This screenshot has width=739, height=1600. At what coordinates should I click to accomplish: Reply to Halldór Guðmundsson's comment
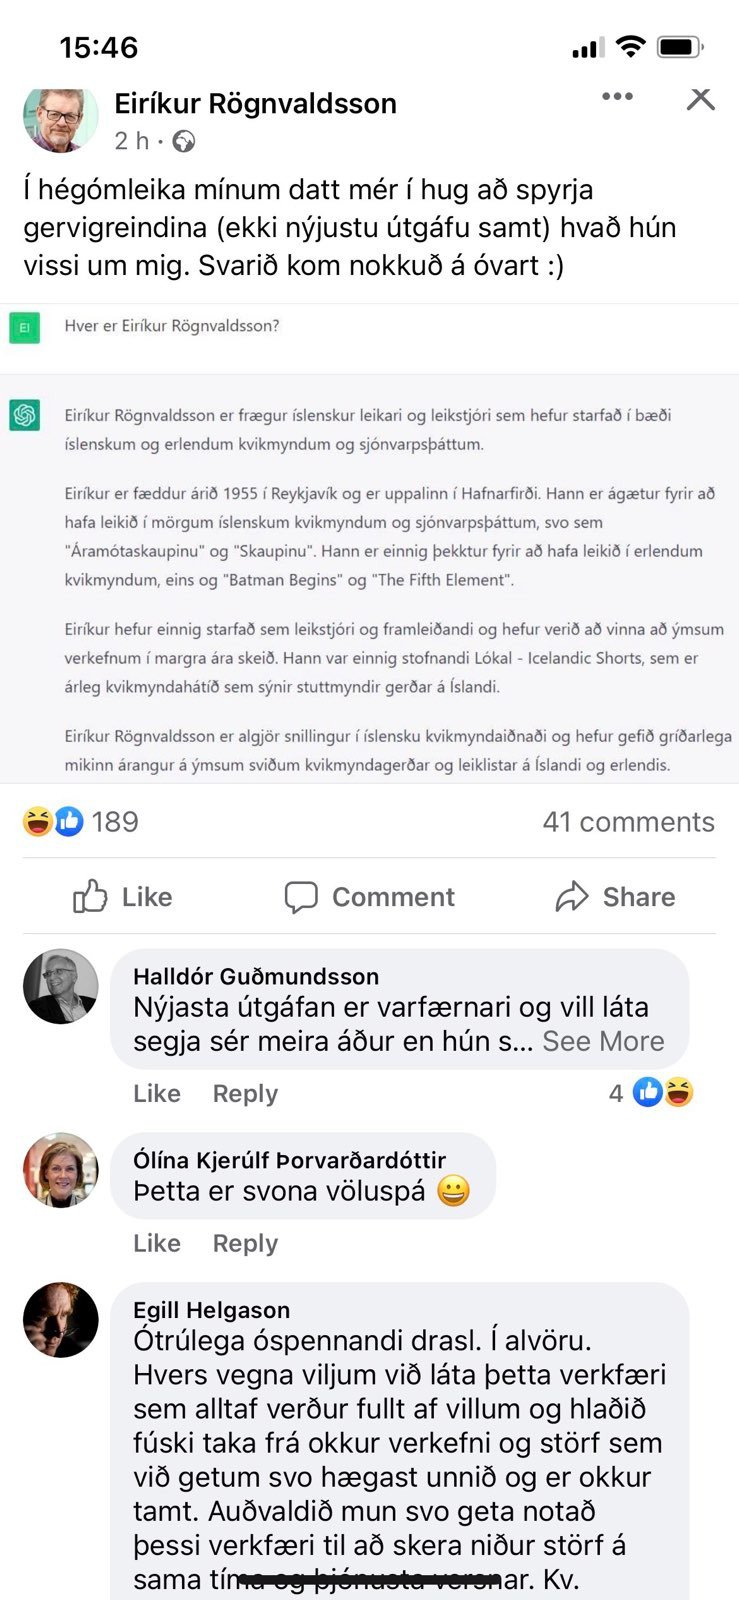pos(245,1094)
